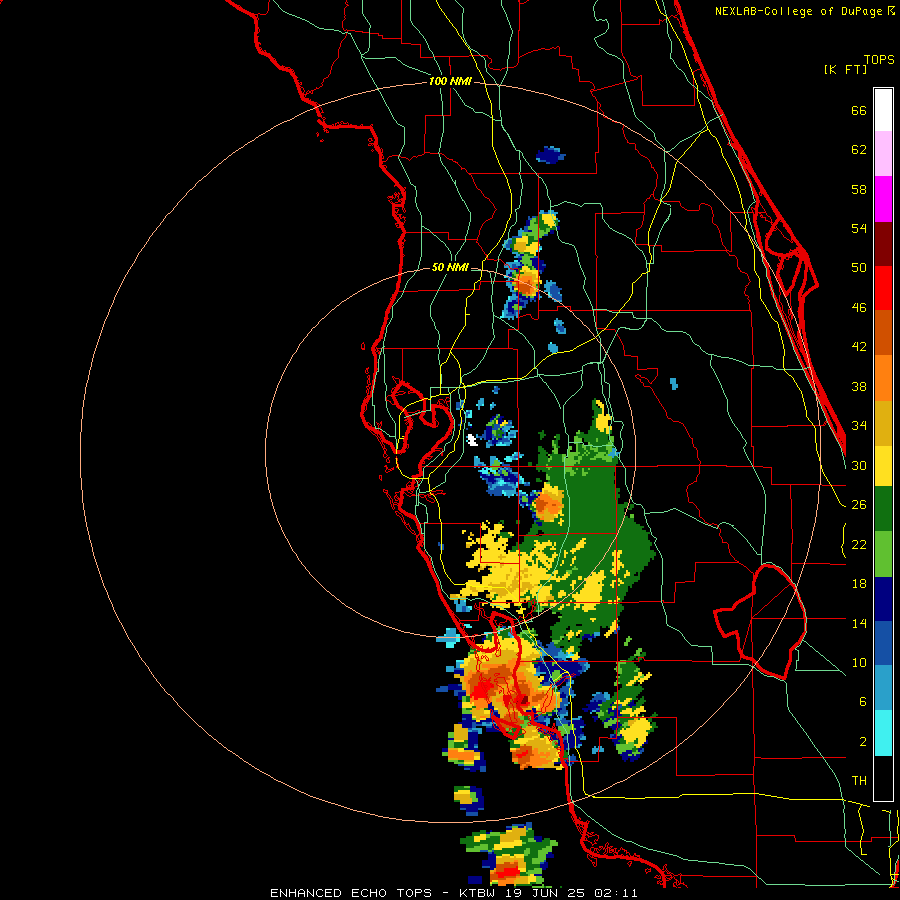Select the 30 value on the legend
Screen dimensions: 900x900
click(x=859, y=465)
